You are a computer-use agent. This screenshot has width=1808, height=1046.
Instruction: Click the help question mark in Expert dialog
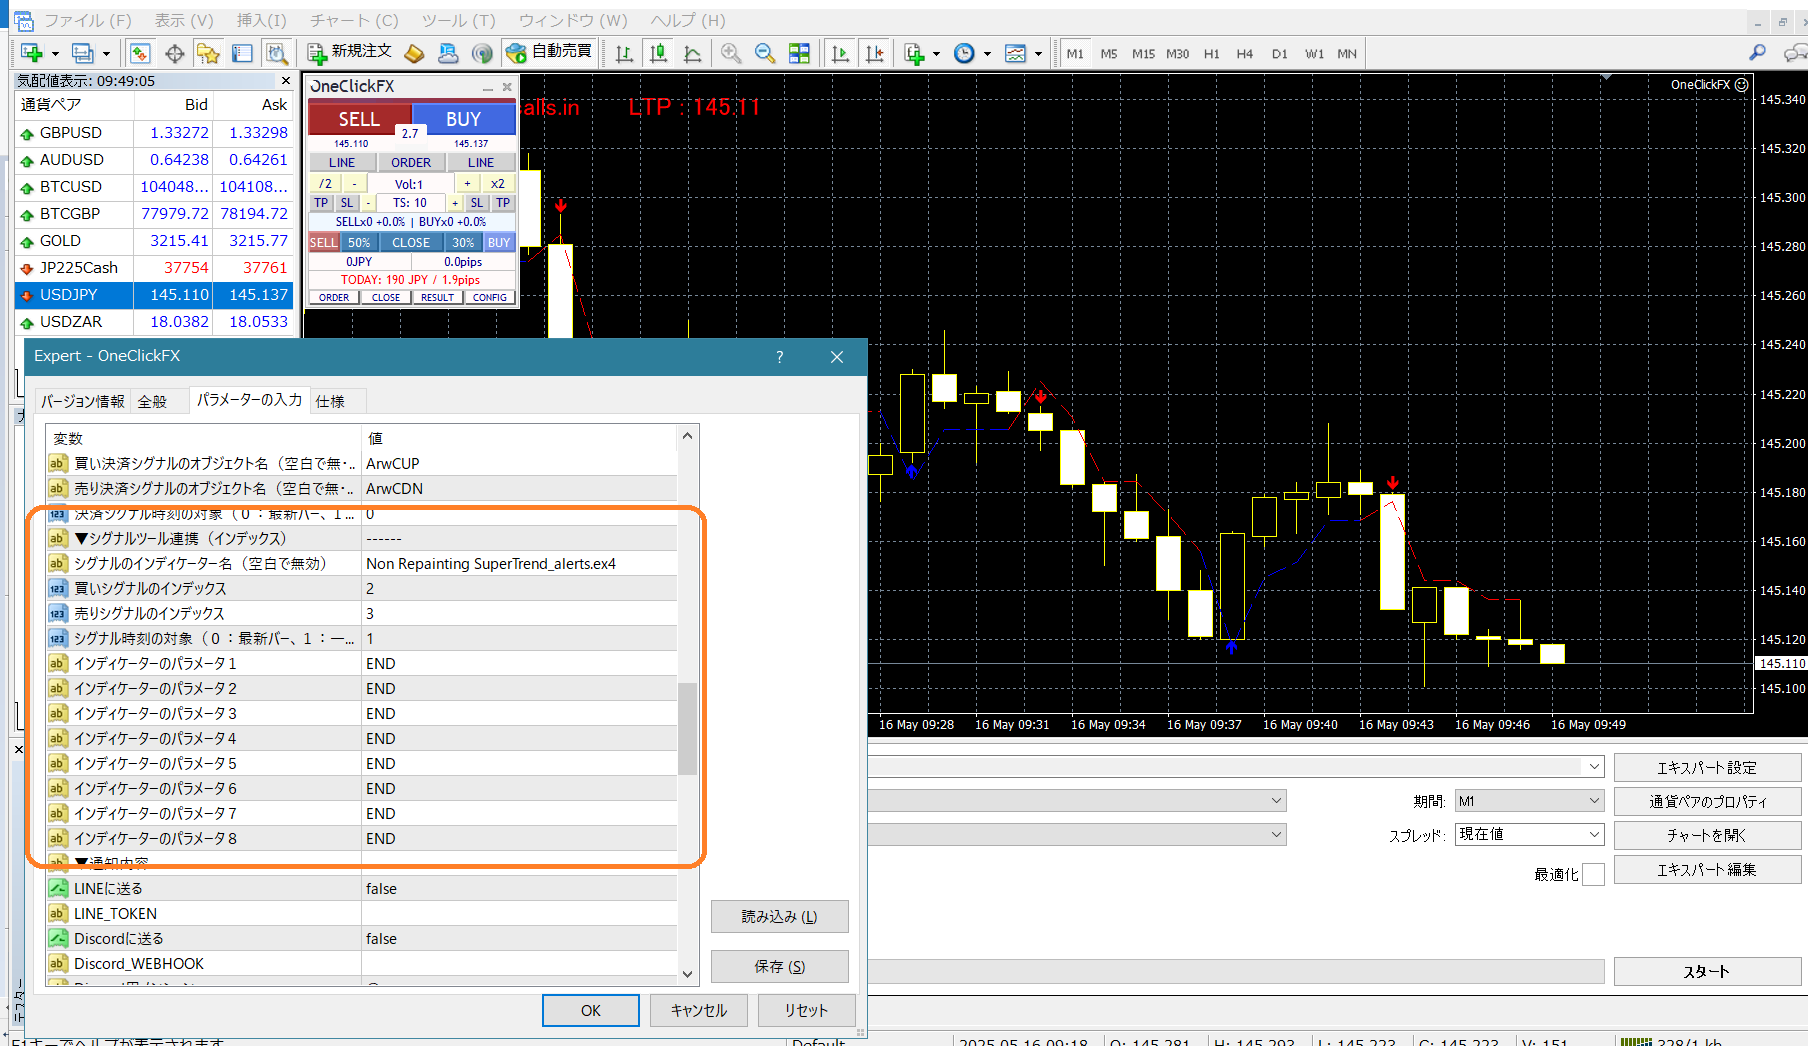[779, 357]
